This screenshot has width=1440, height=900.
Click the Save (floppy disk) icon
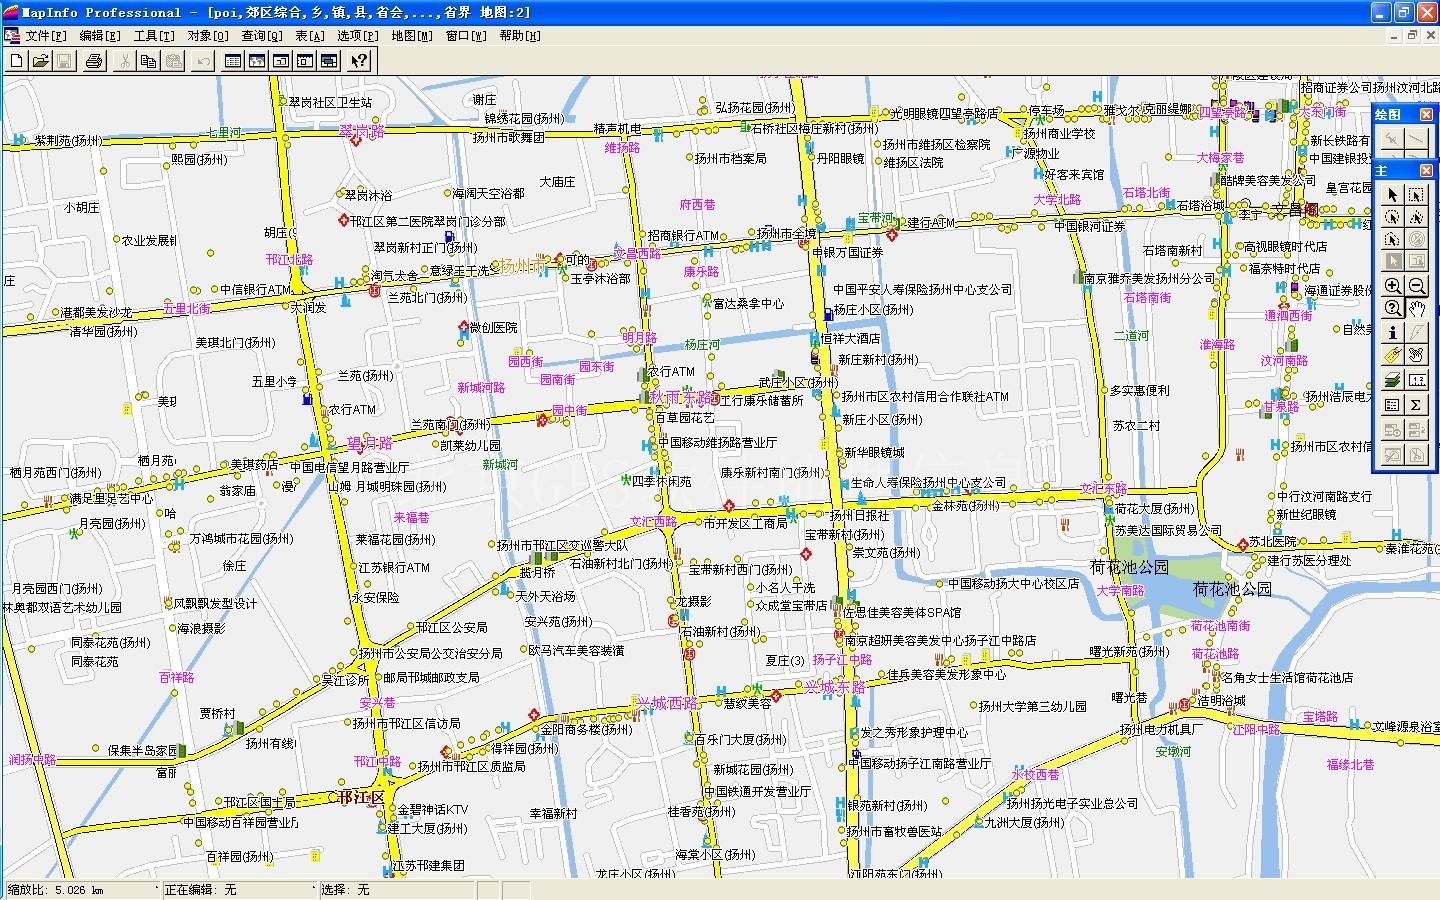click(x=64, y=61)
